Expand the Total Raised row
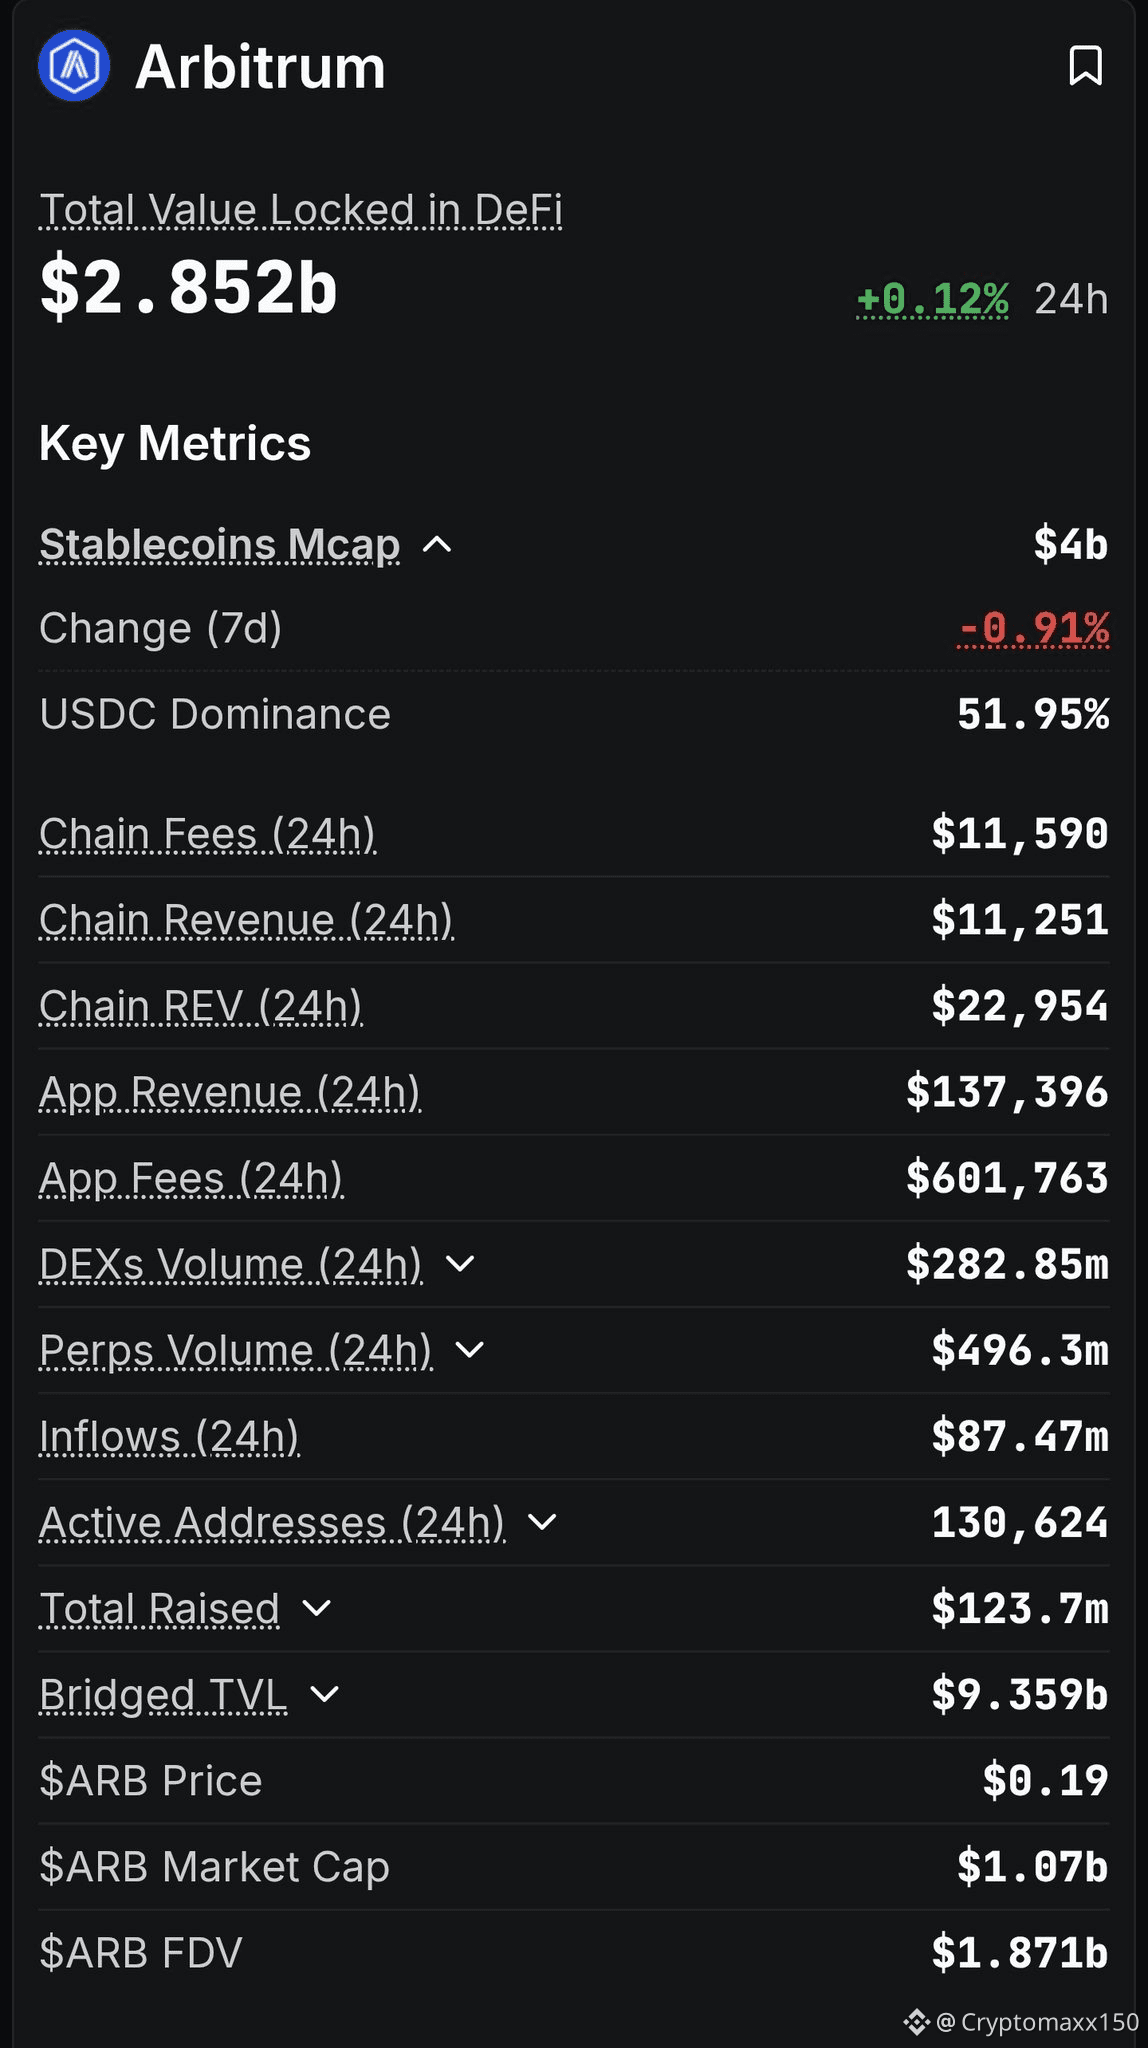1148x2048 pixels. click(316, 1608)
